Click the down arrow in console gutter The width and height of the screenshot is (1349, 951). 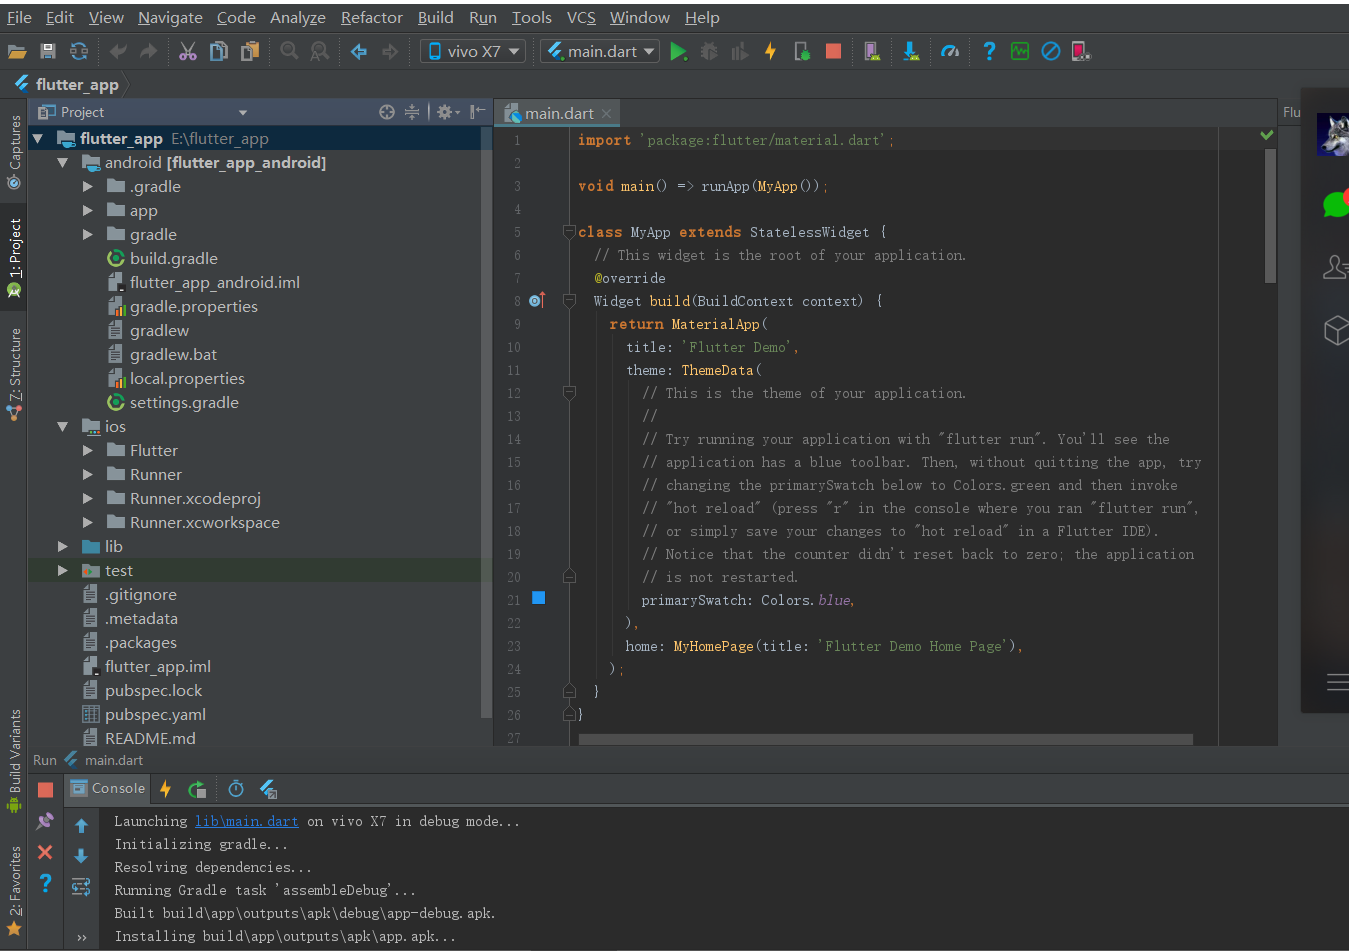point(81,856)
